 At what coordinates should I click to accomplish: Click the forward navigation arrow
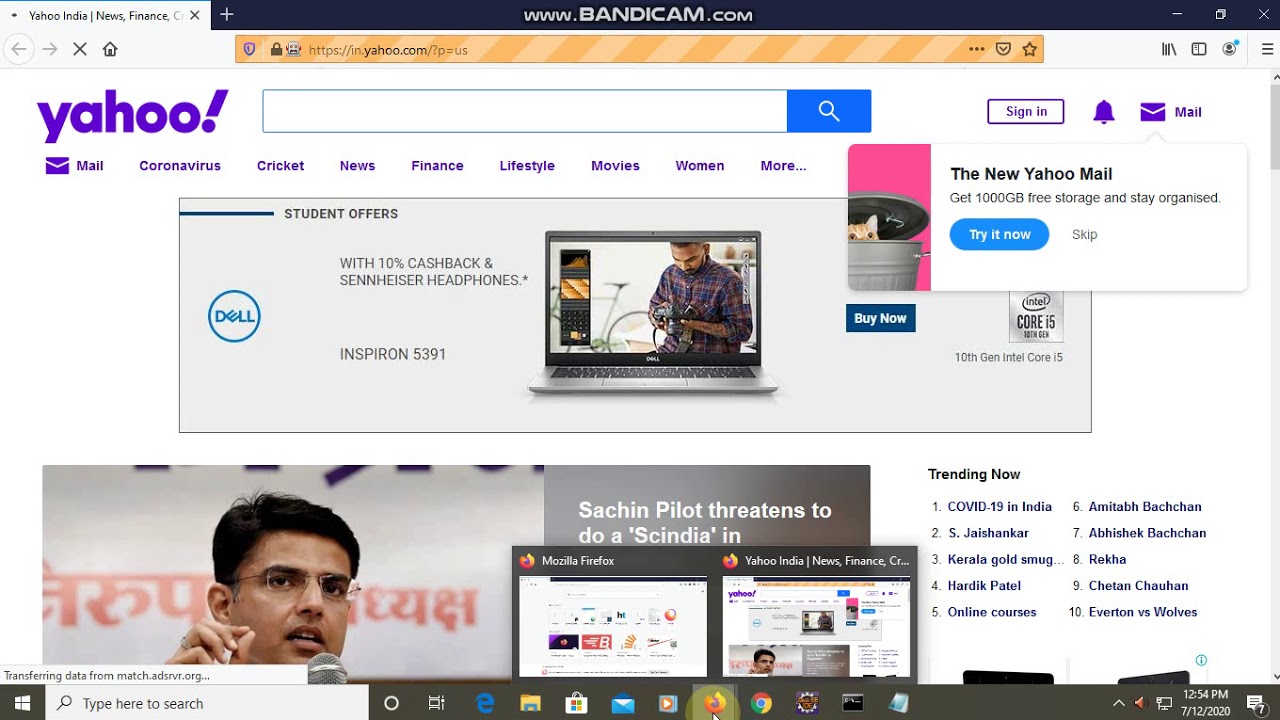pyautogui.click(x=50, y=49)
